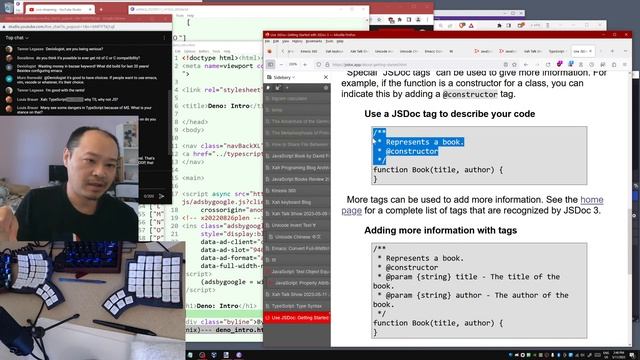Image resolution: width=640 pixels, height=360 pixels.
Task: Open Sidebery settings gear icon
Action: coord(325,88)
